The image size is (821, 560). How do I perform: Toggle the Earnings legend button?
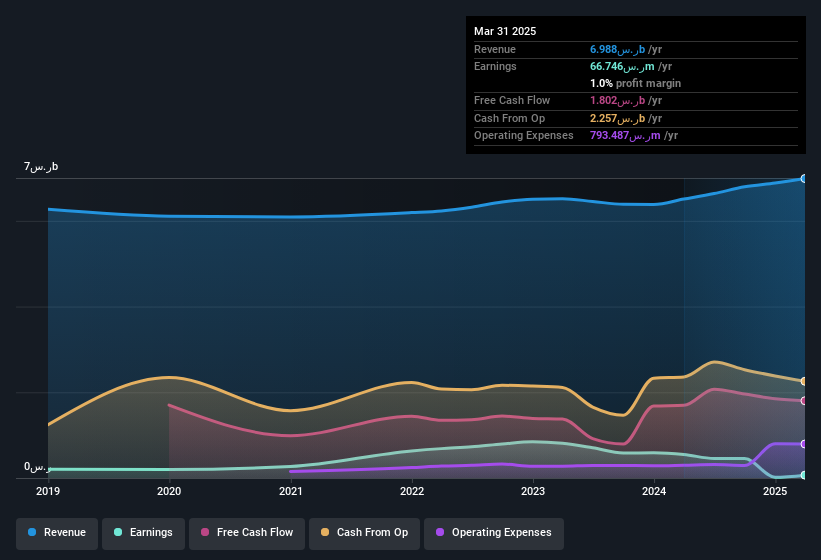point(143,533)
